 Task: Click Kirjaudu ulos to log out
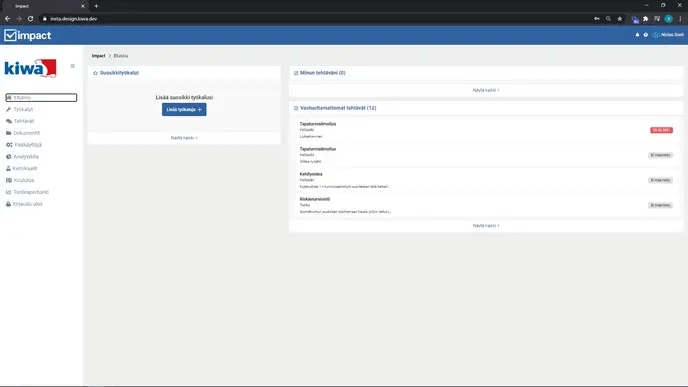click(27, 204)
